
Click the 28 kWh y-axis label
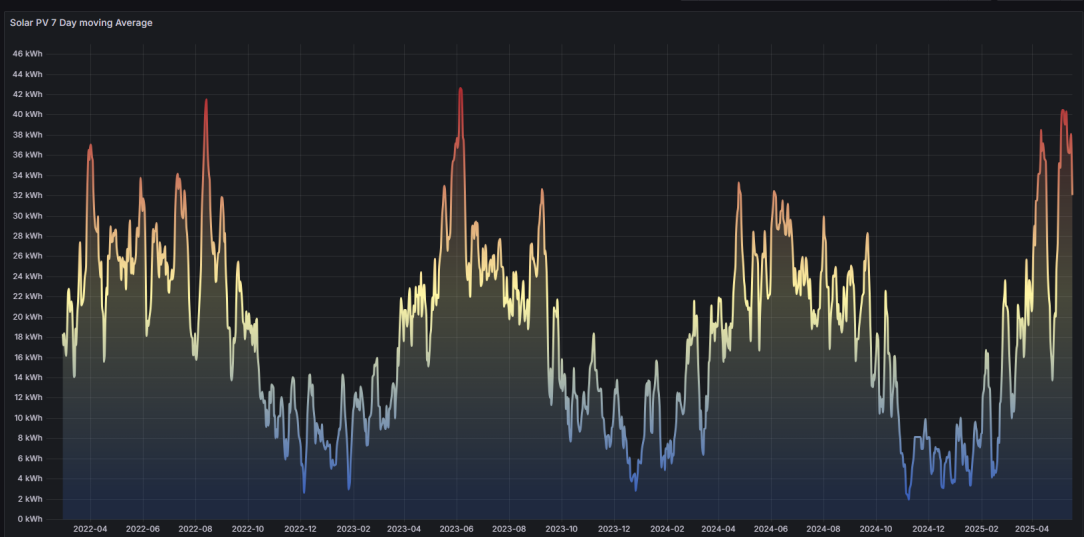(28, 236)
